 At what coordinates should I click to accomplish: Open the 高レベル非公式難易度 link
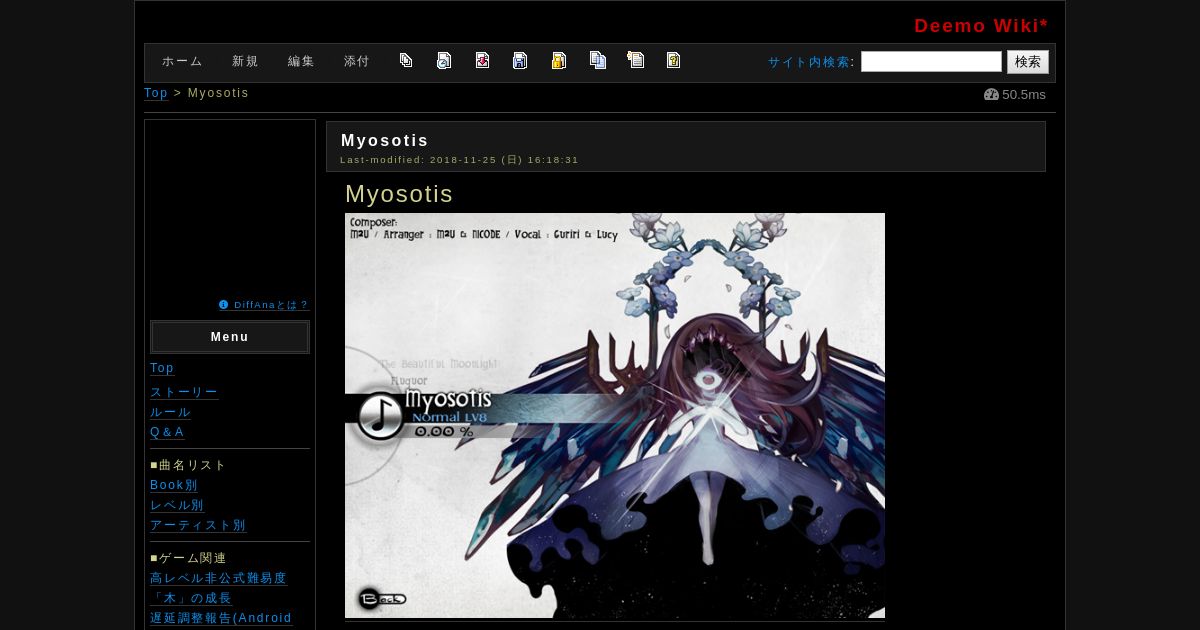(x=218, y=578)
